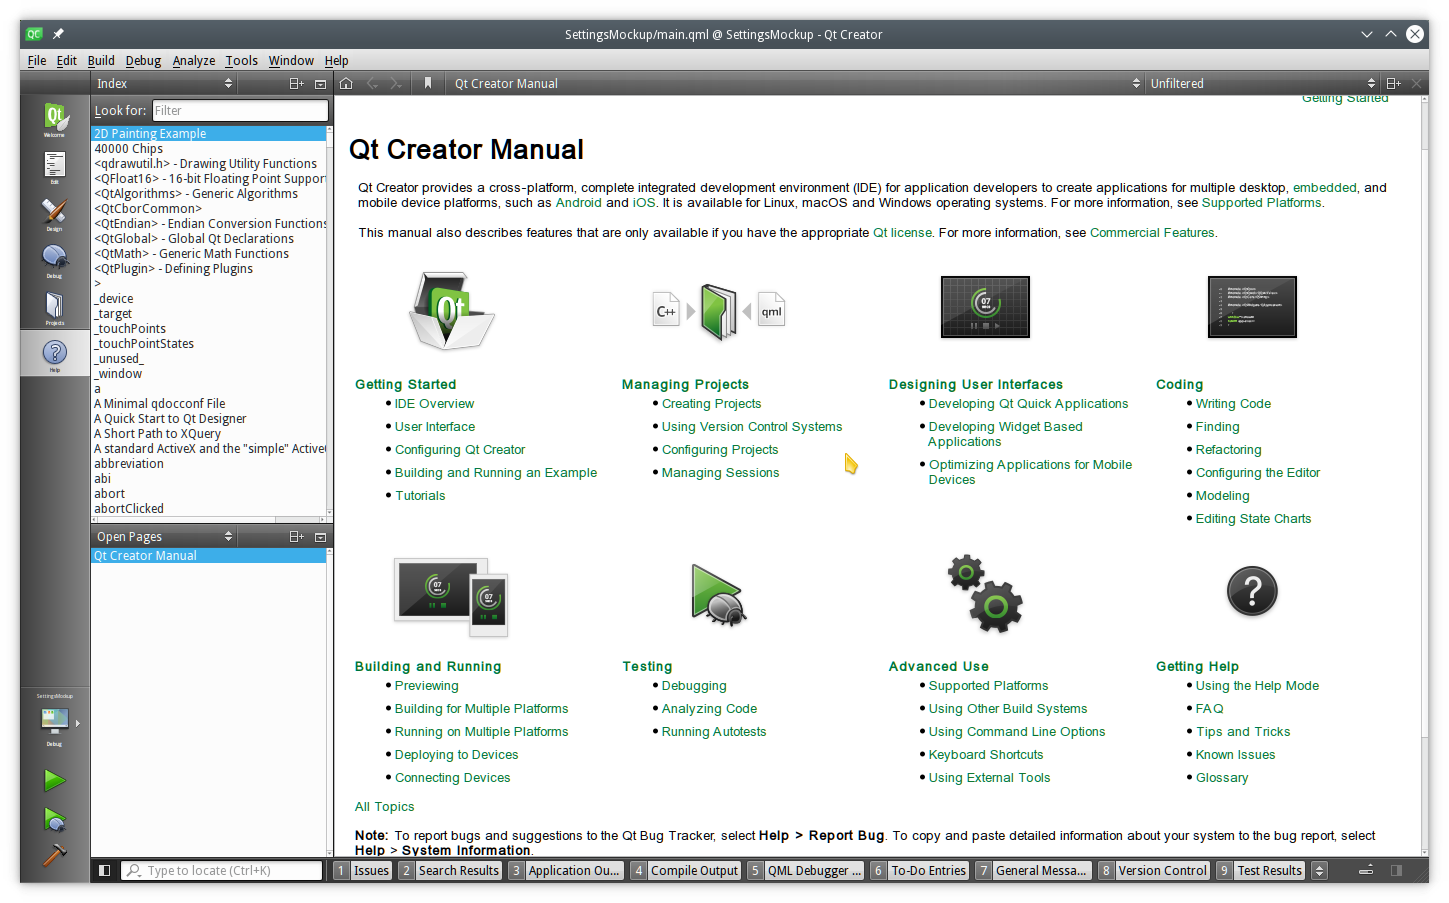Viewport: 1449px width, 903px height.
Task: Start debugging with the Run-Debug icon
Action: click(55, 820)
